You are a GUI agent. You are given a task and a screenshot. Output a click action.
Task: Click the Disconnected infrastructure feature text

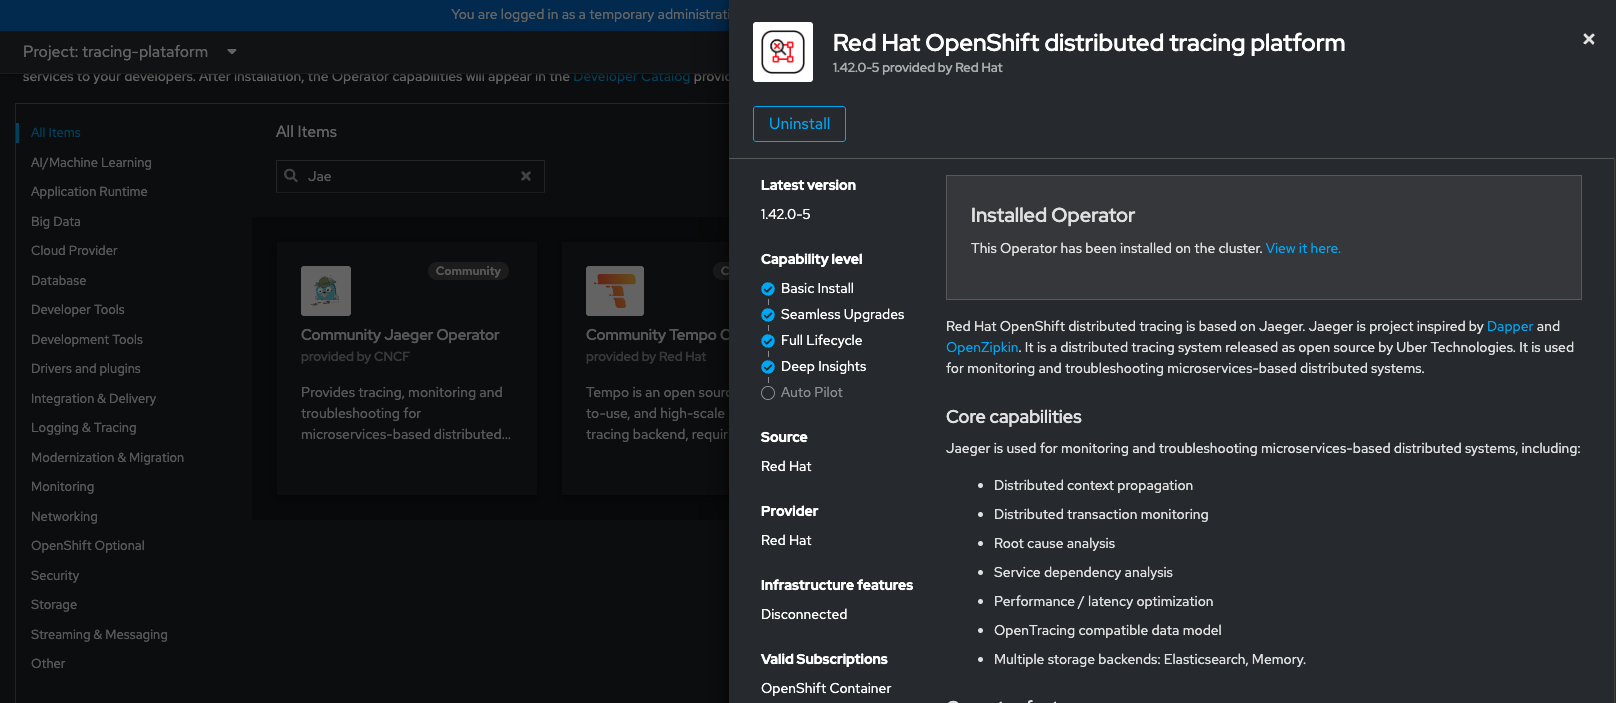[804, 614]
